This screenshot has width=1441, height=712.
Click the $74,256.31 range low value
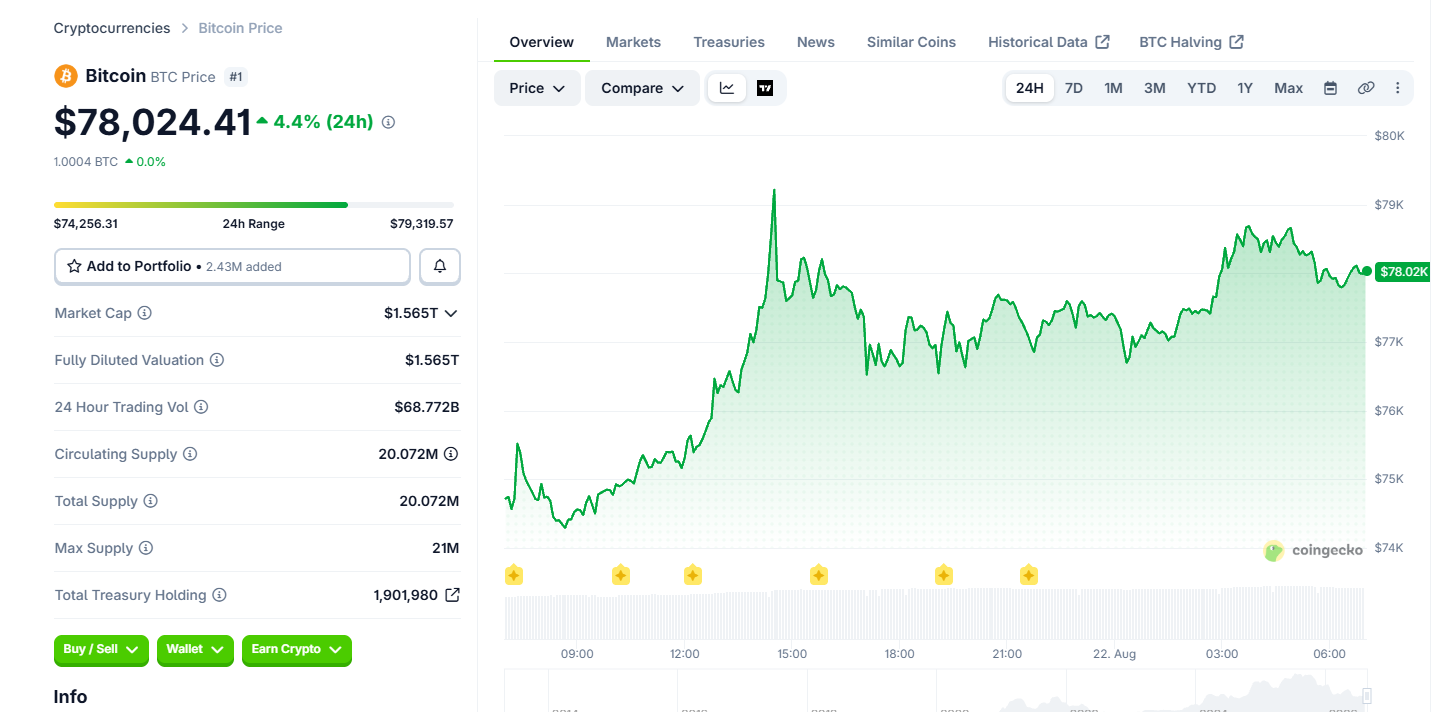pos(86,224)
